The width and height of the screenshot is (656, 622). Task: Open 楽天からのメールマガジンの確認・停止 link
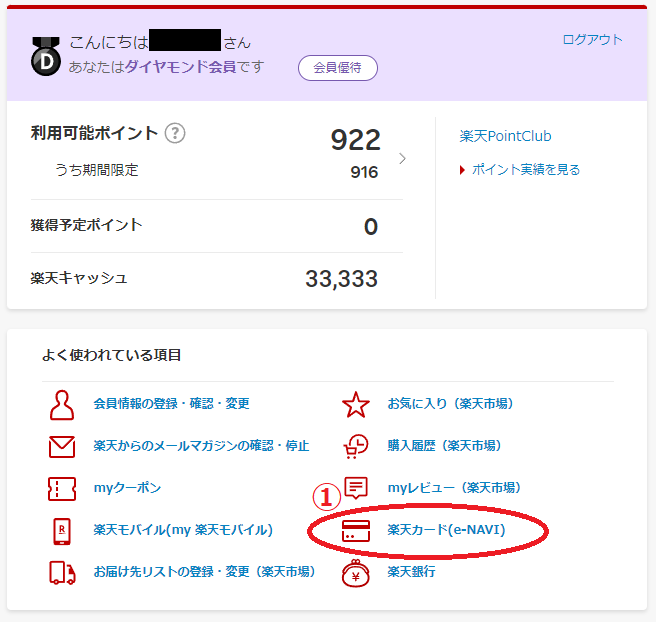pos(201,446)
